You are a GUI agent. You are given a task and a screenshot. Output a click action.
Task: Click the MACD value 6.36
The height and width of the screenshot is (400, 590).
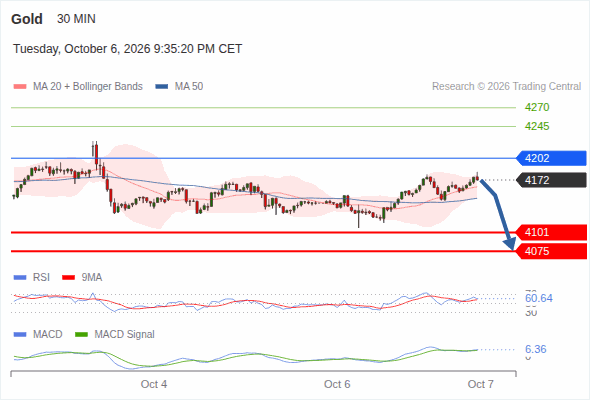pyautogui.click(x=536, y=349)
